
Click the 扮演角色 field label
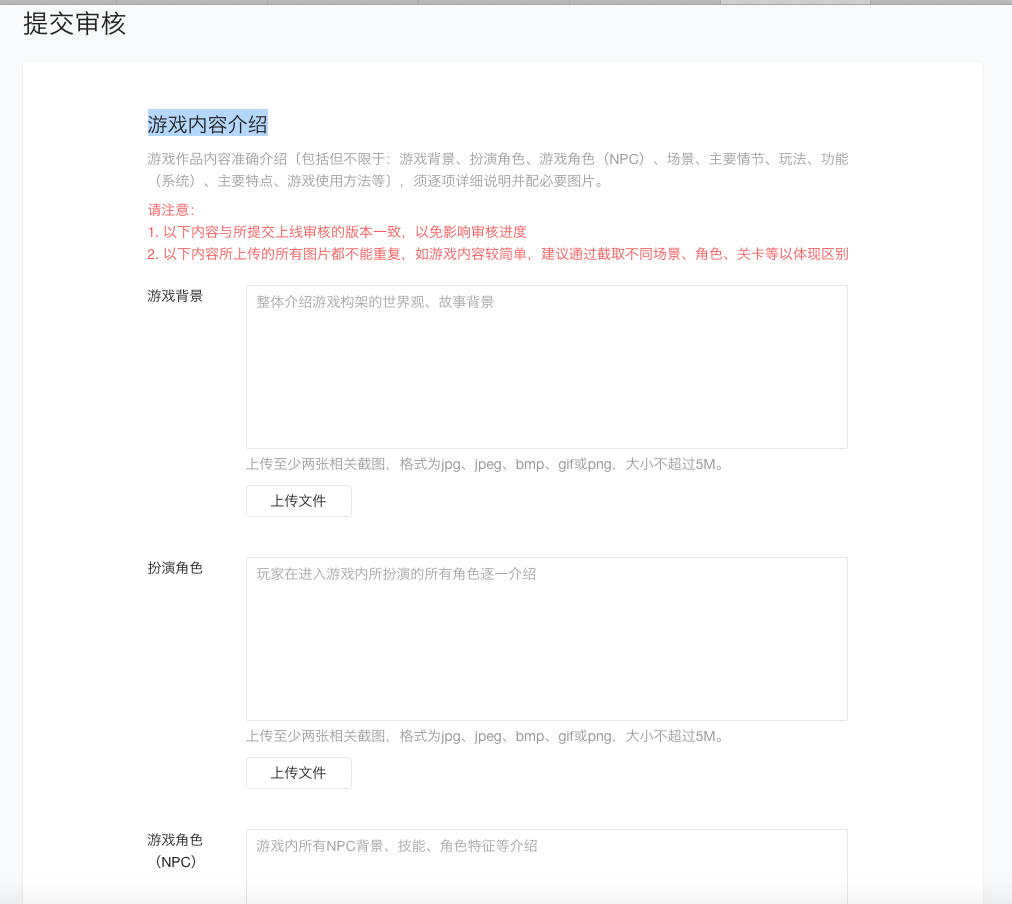pos(175,568)
